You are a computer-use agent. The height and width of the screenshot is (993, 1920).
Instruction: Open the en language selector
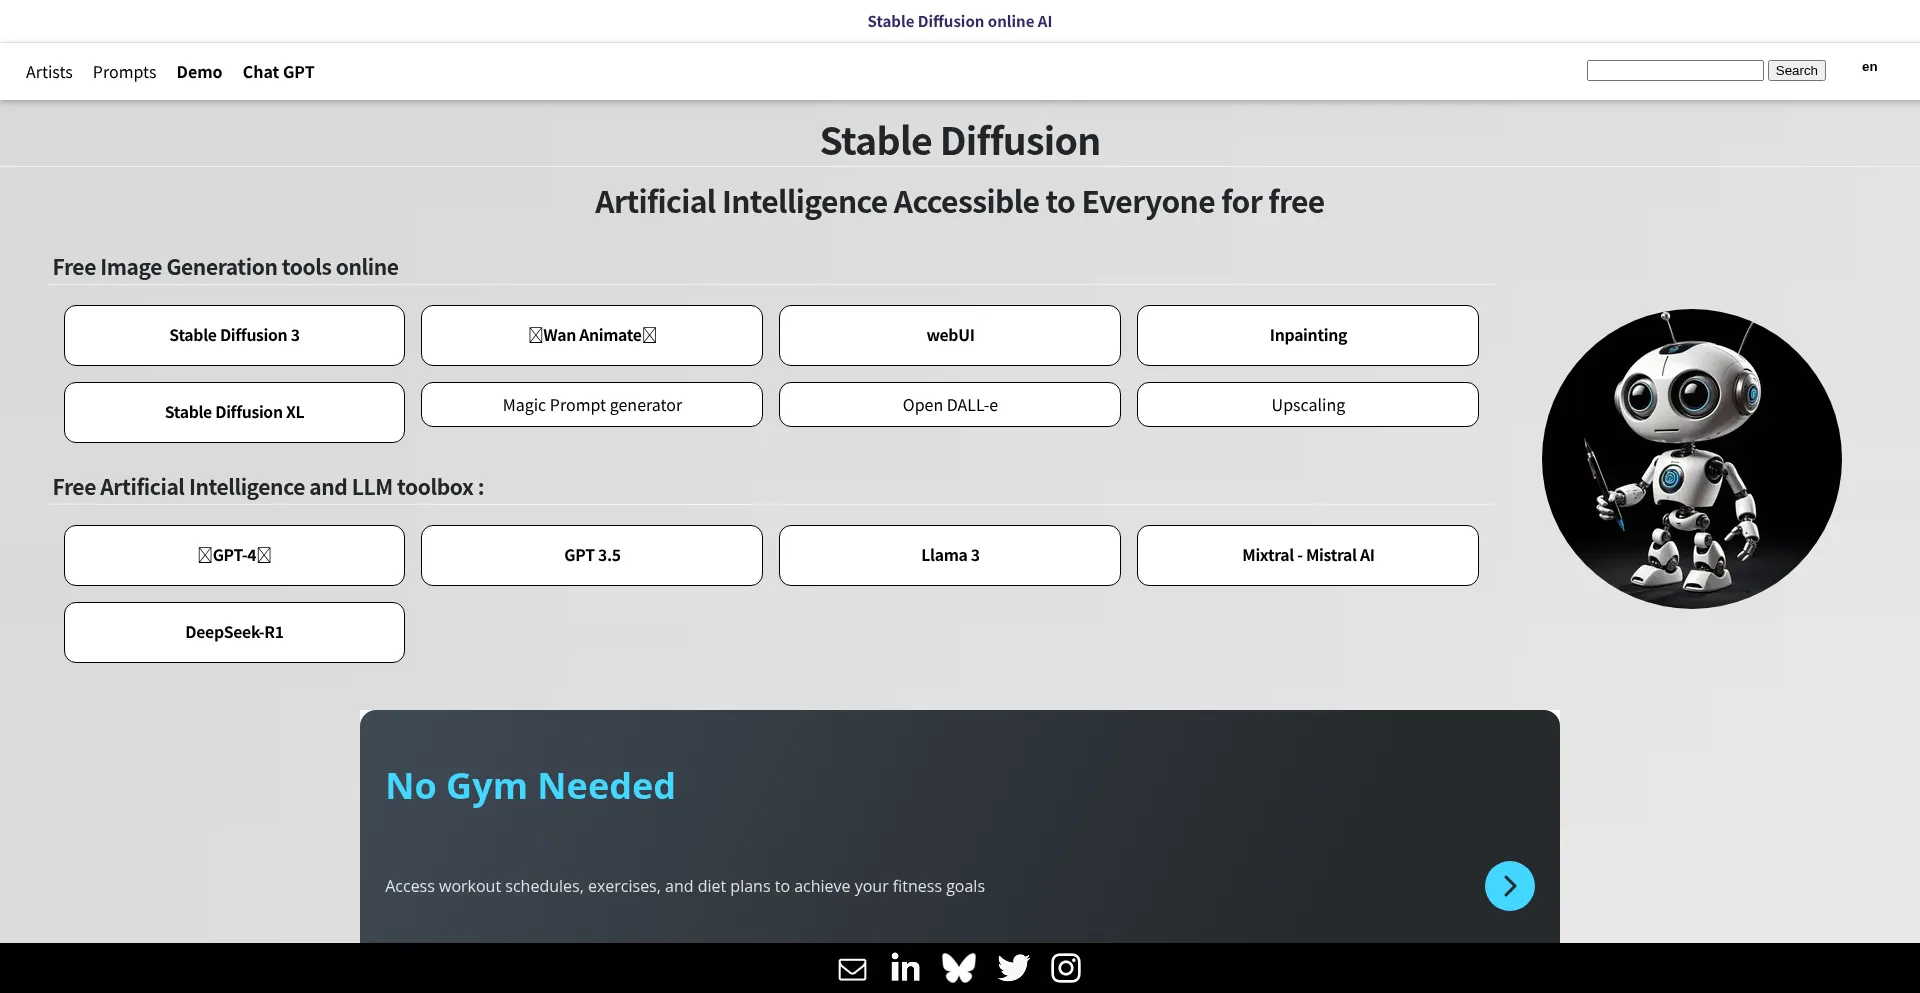(x=1869, y=67)
